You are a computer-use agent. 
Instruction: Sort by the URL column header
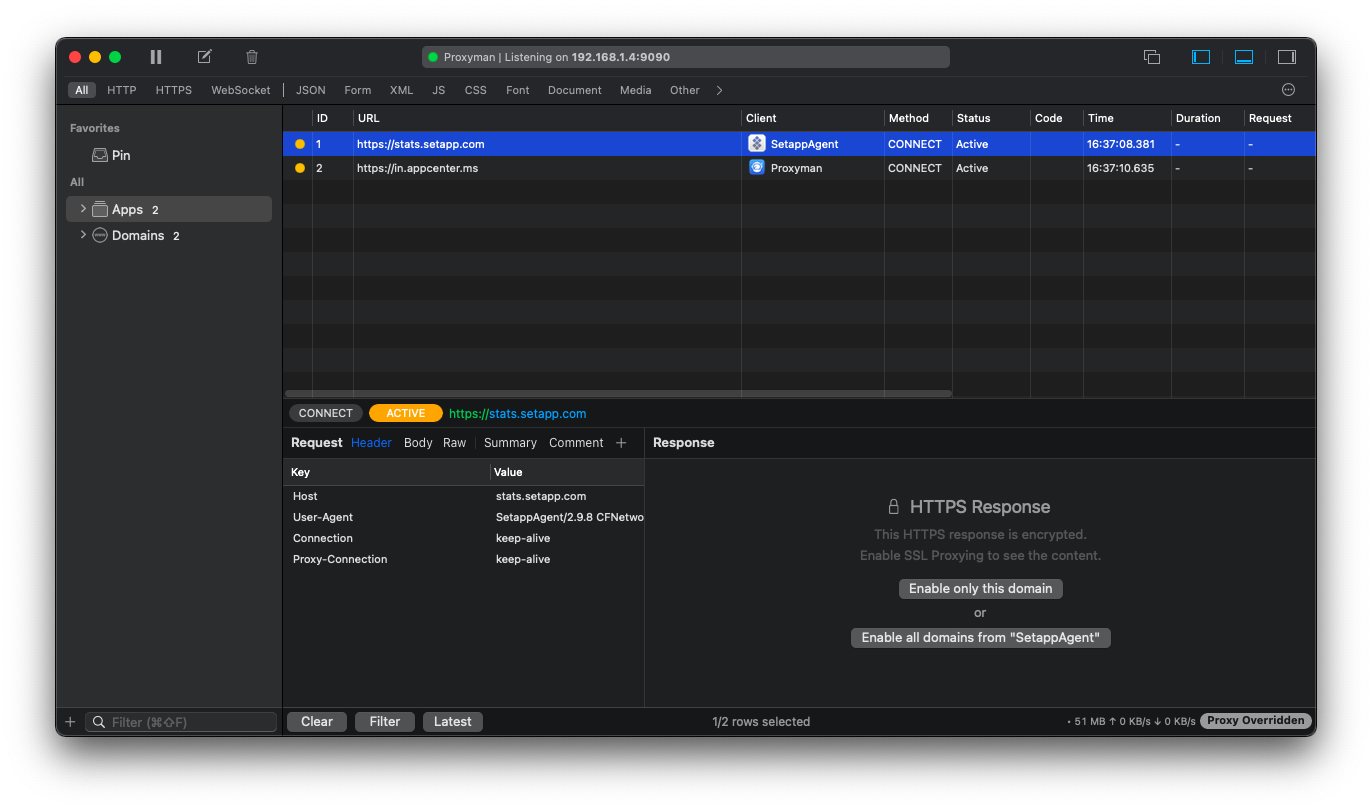pyautogui.click(x=547, y=118)
